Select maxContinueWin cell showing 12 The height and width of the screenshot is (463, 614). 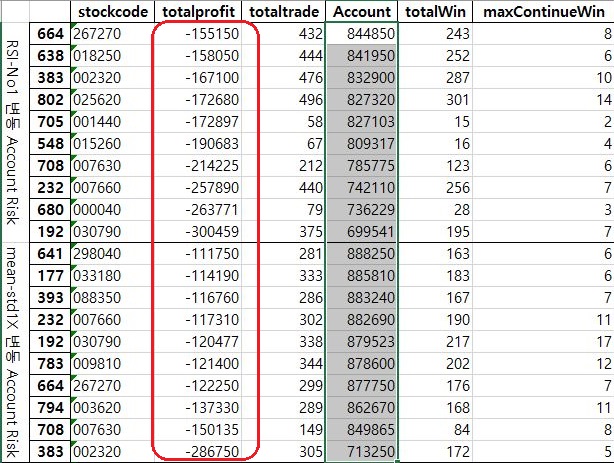[x=544, y=364]
